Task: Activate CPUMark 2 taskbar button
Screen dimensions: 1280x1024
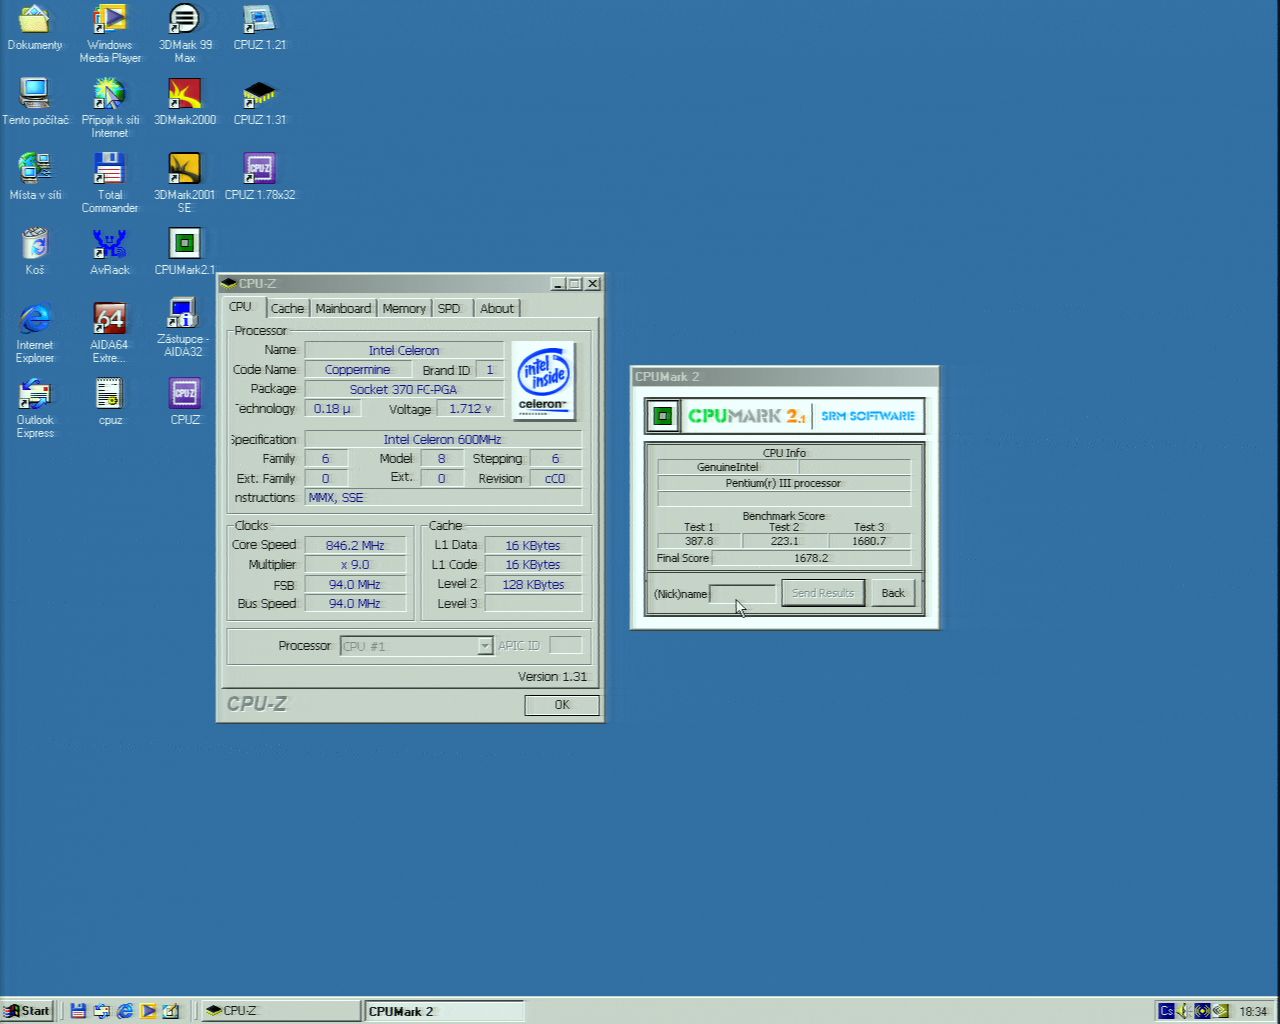Action: coord(443,1011)
